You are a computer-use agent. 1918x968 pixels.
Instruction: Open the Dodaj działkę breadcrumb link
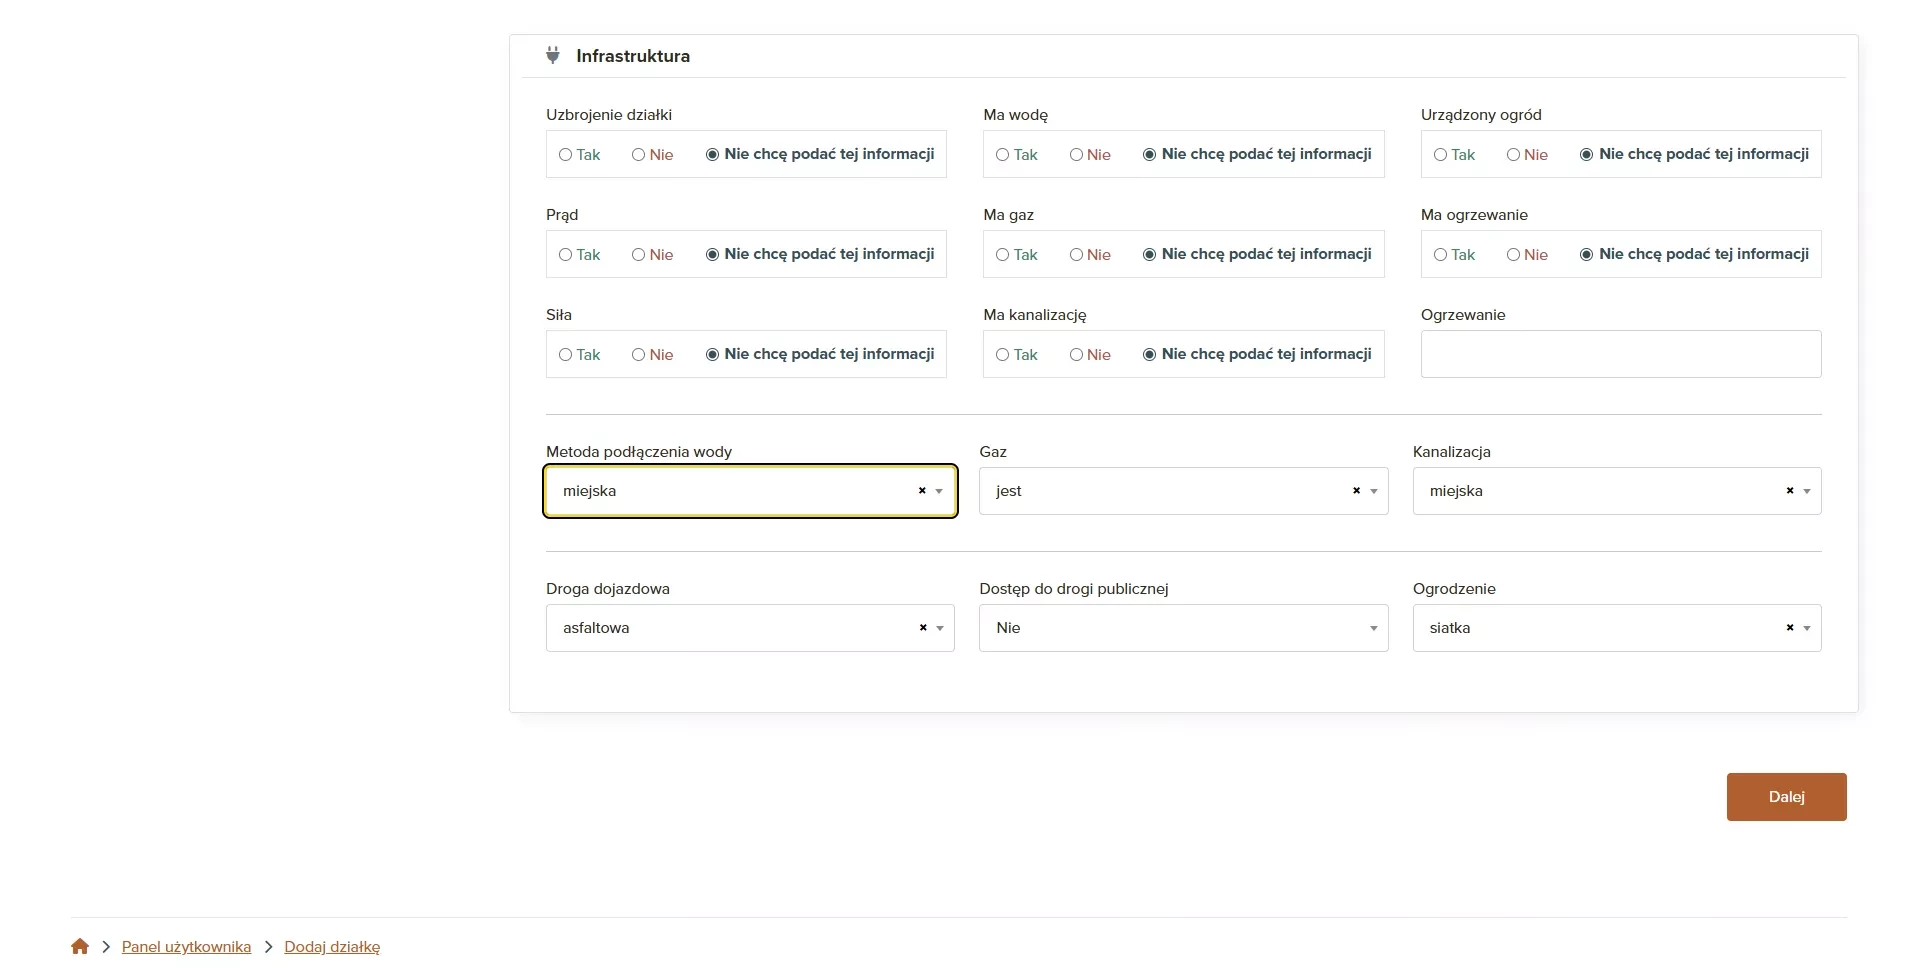pos(332,947)
